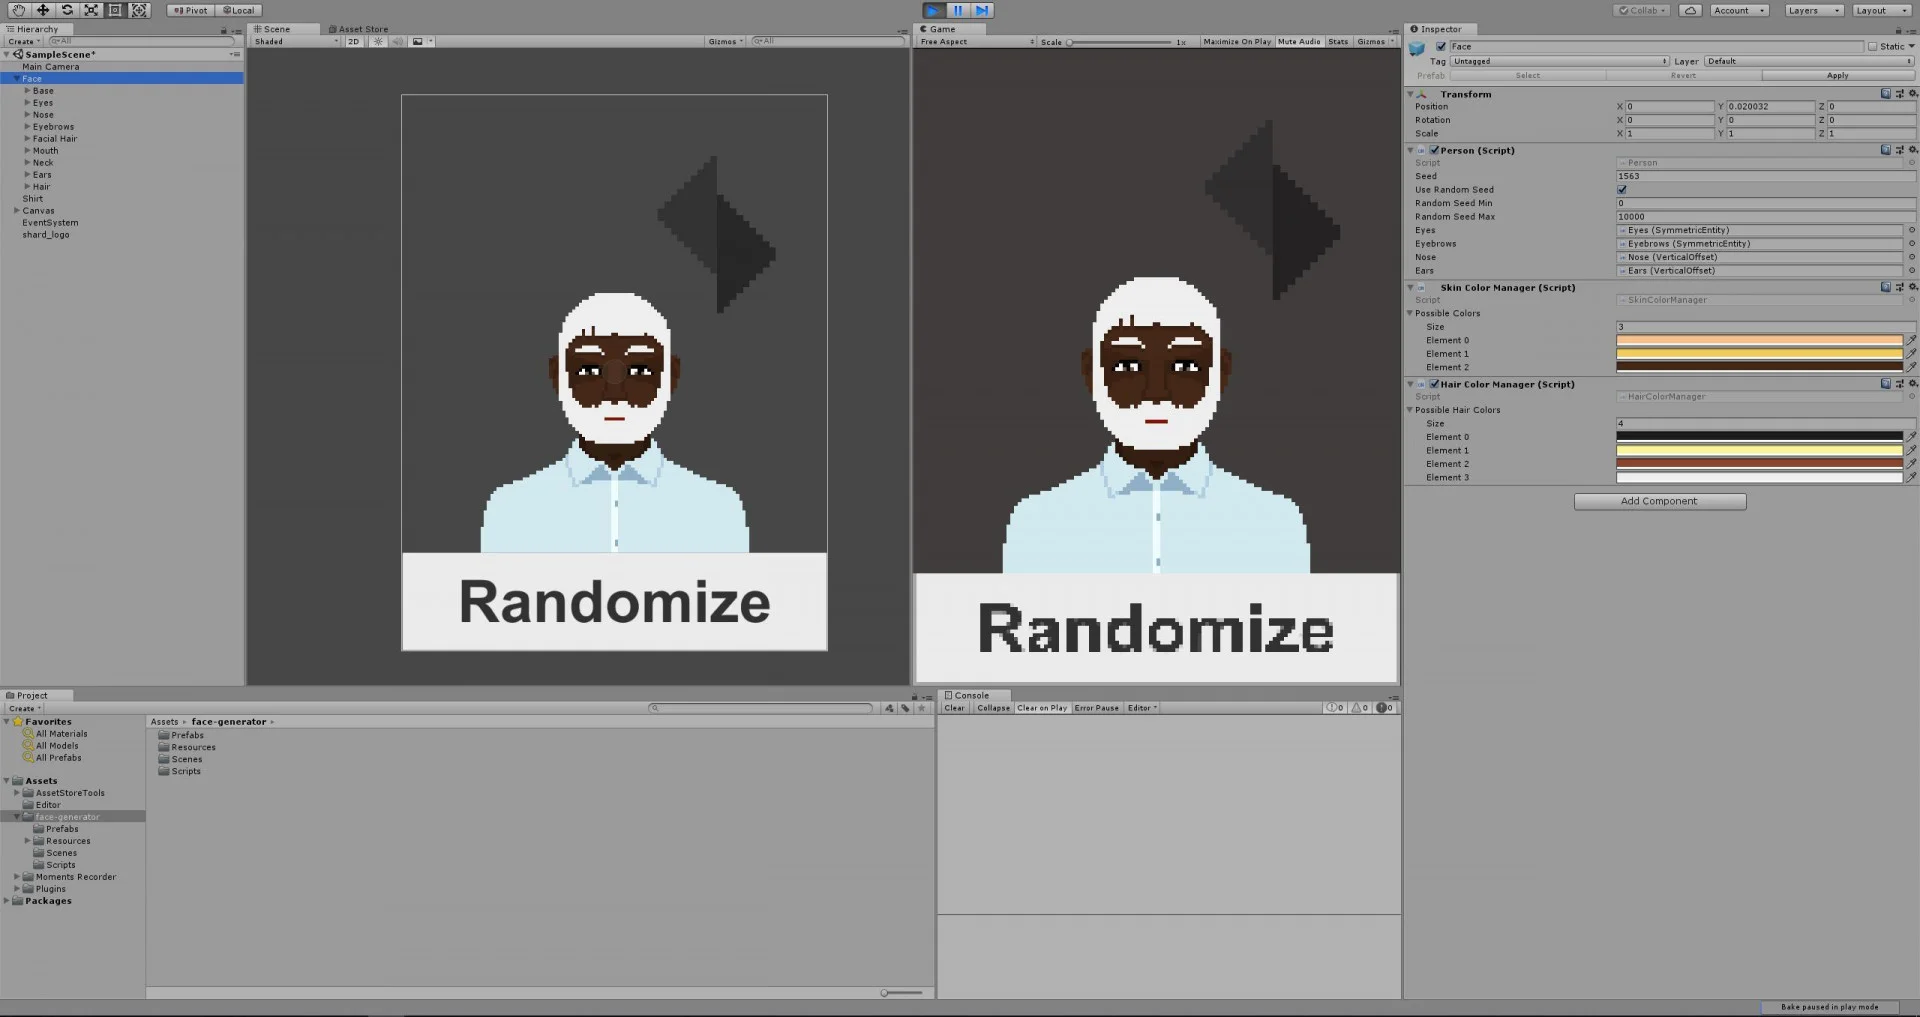
Task: Select the Hand tool in the toolbar
Action: coord(18,10)
